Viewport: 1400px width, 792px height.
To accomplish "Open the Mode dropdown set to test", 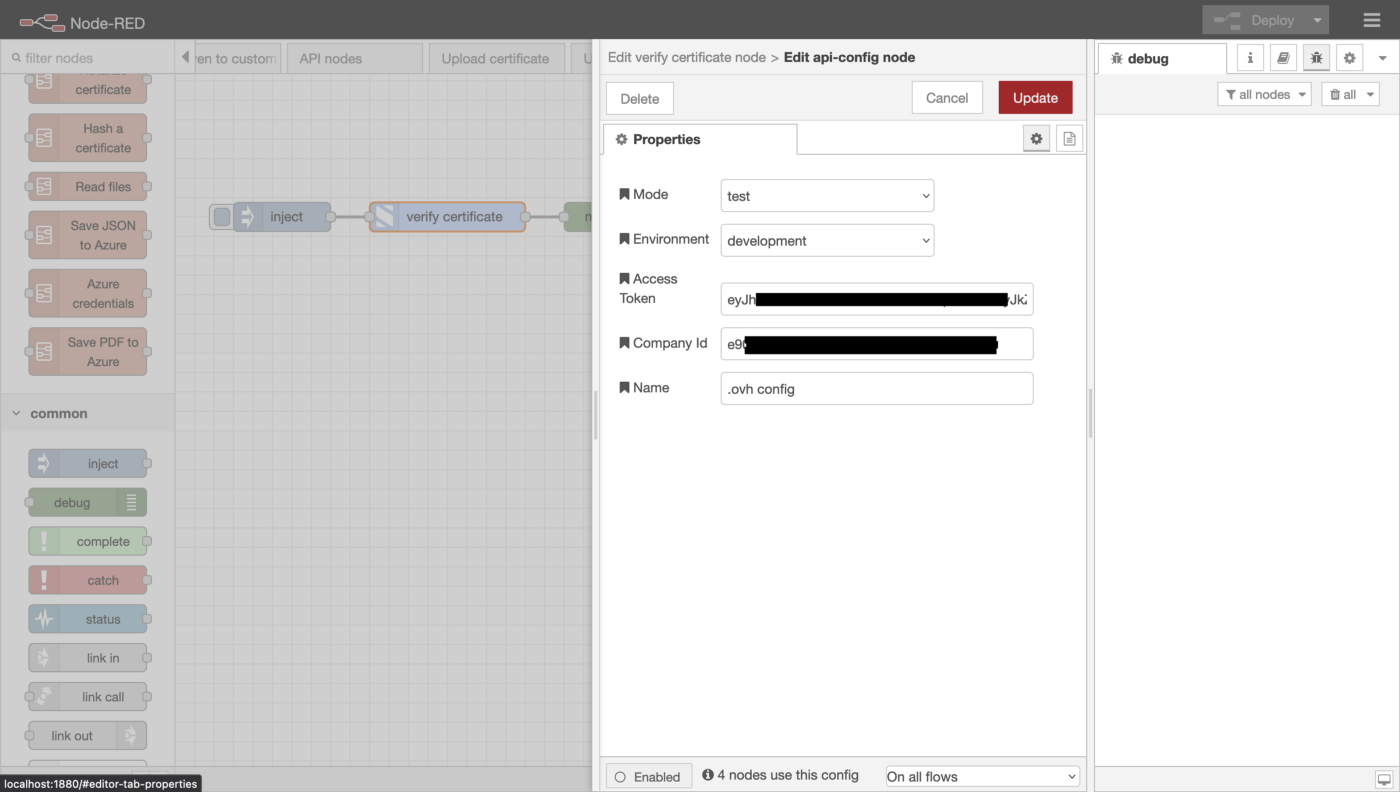I will (x=827, y=196).
